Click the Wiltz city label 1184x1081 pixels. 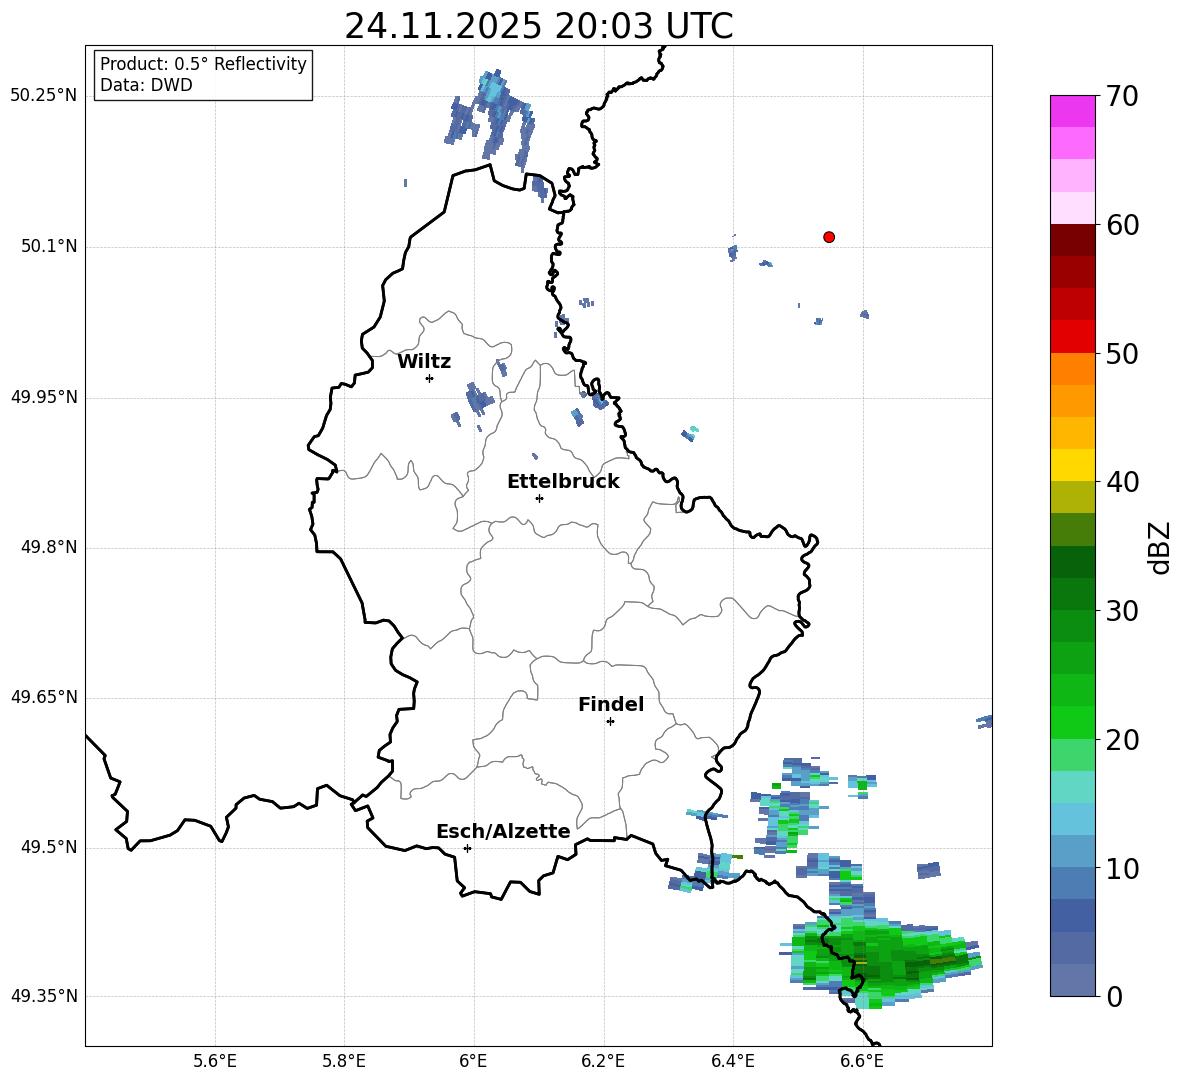click(424, 362)
